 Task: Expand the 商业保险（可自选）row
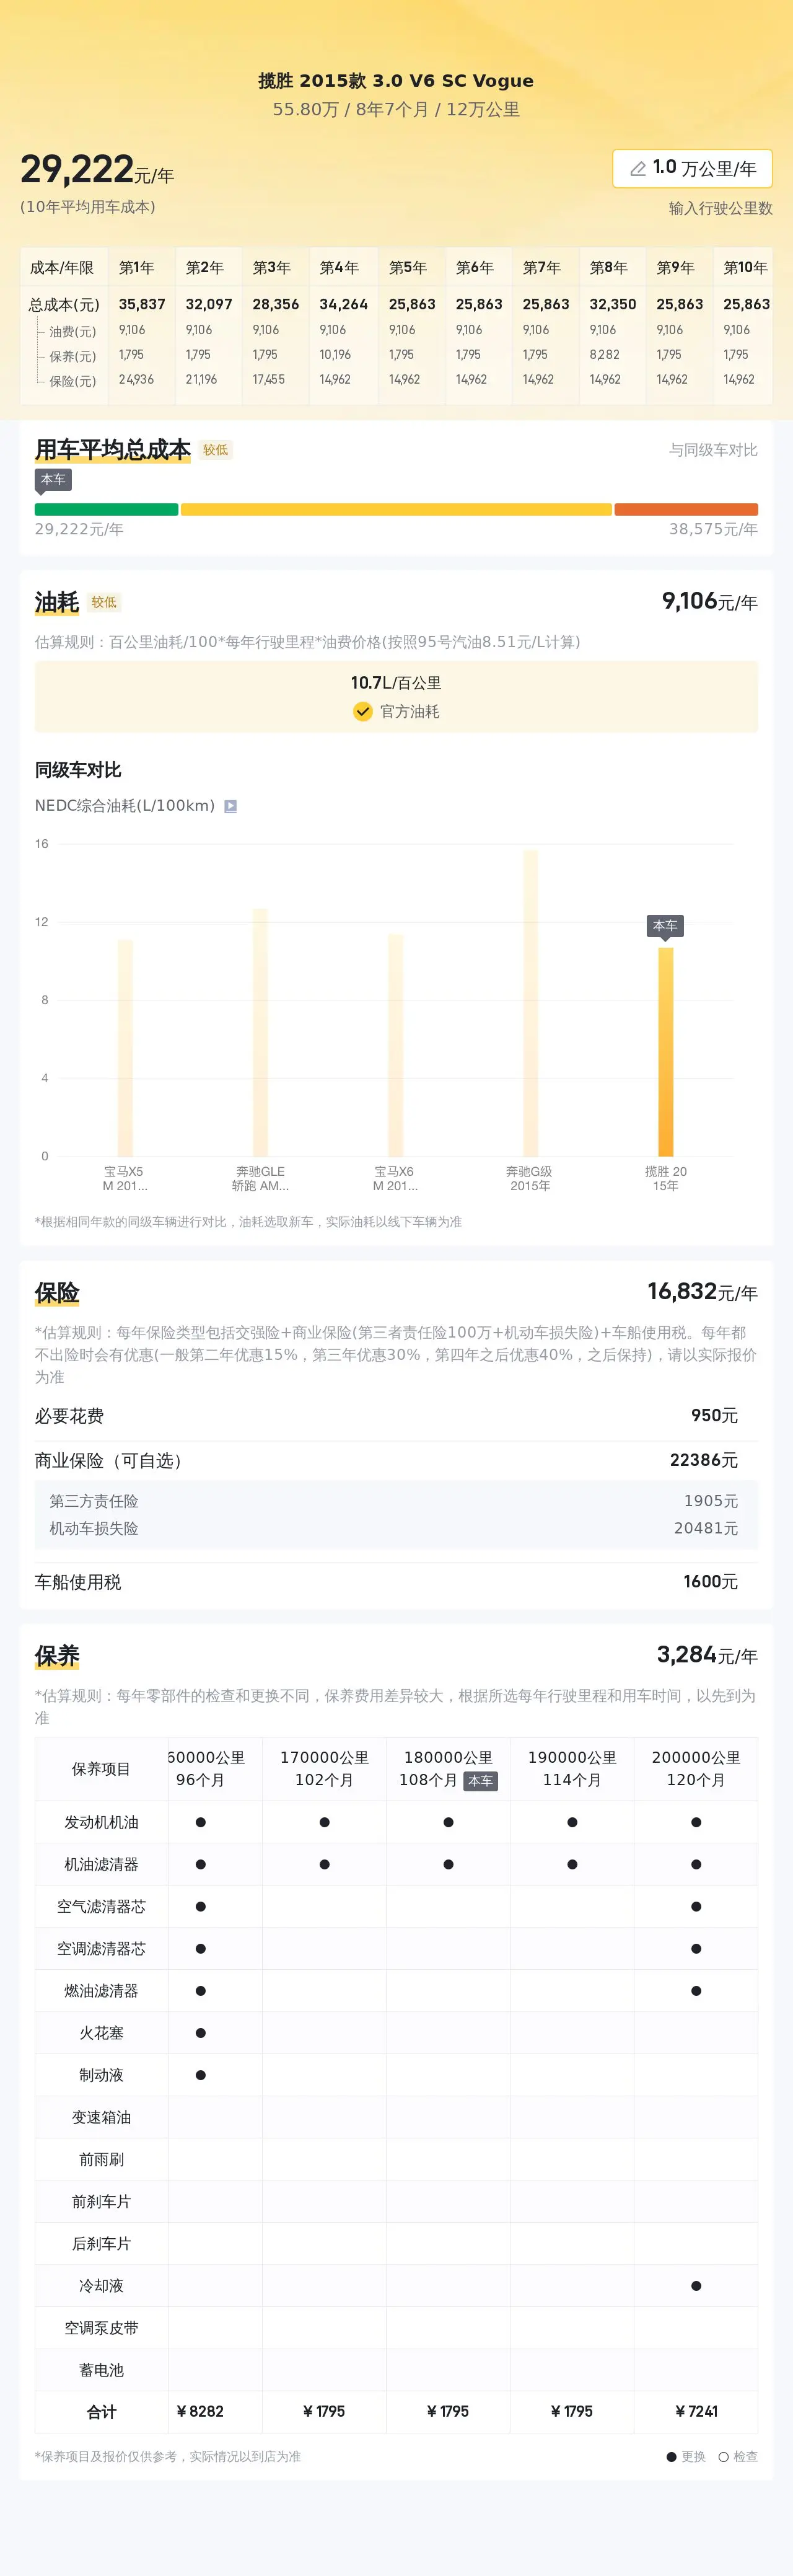(x=396, y=1461)
